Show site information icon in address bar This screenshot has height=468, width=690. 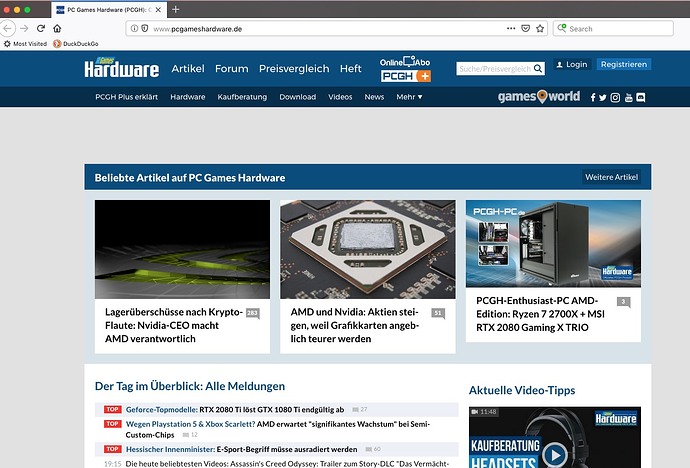[134, 29]
